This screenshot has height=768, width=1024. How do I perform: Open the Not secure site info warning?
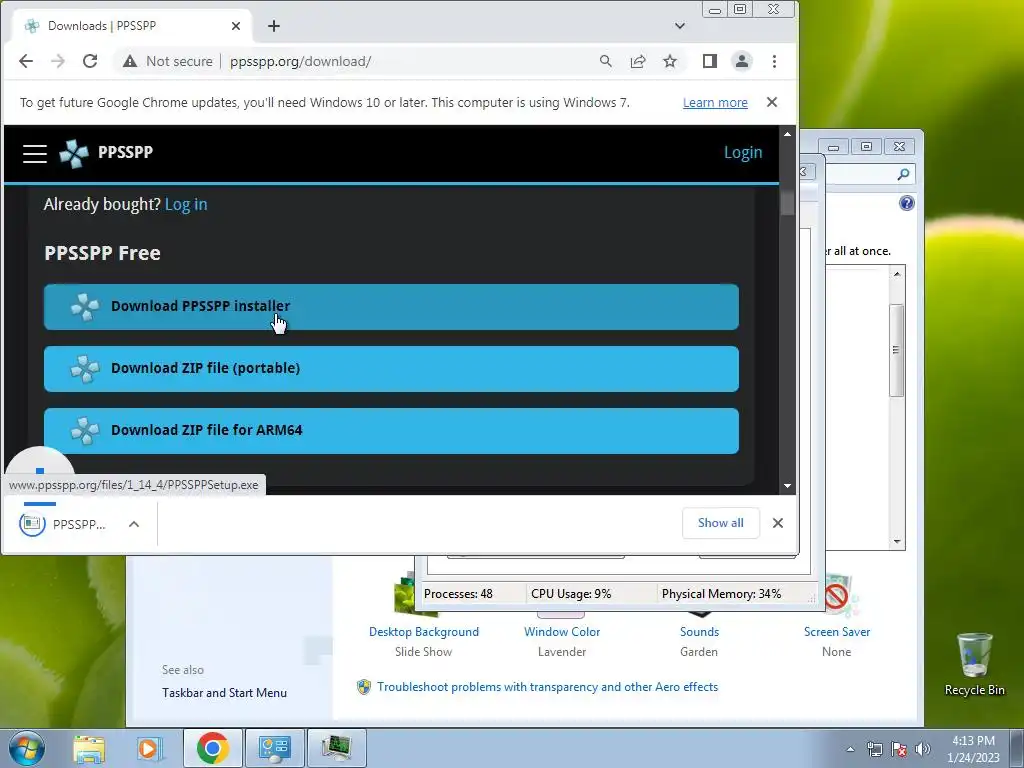168,61
